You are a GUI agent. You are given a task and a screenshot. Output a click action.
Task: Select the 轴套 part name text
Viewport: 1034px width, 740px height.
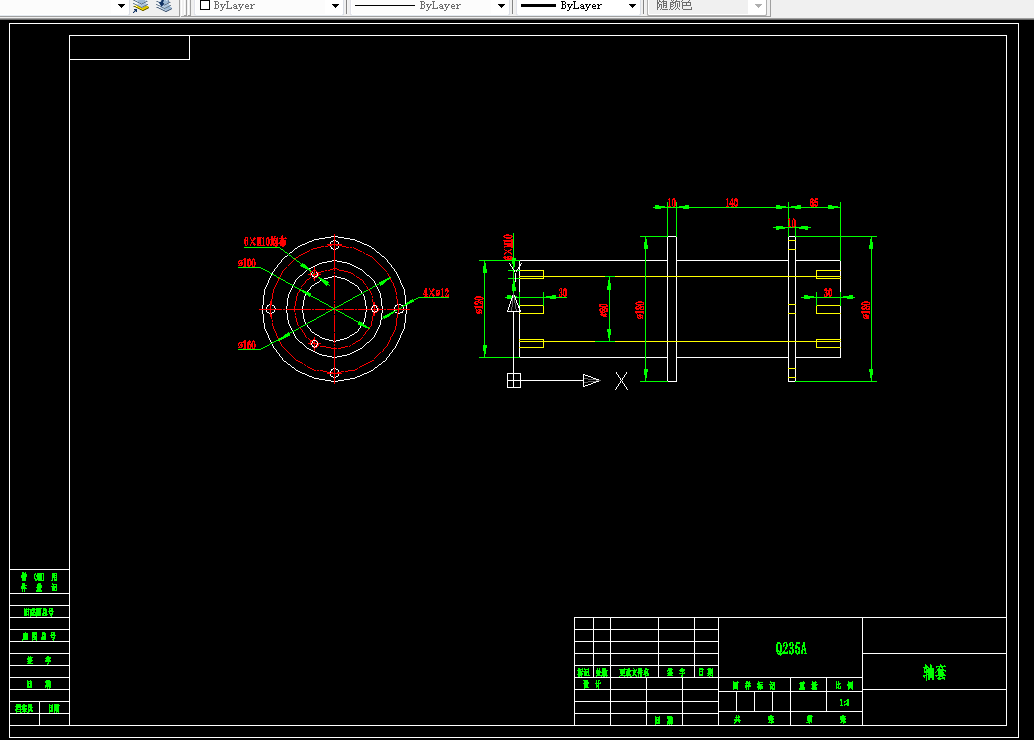point(934,672)
